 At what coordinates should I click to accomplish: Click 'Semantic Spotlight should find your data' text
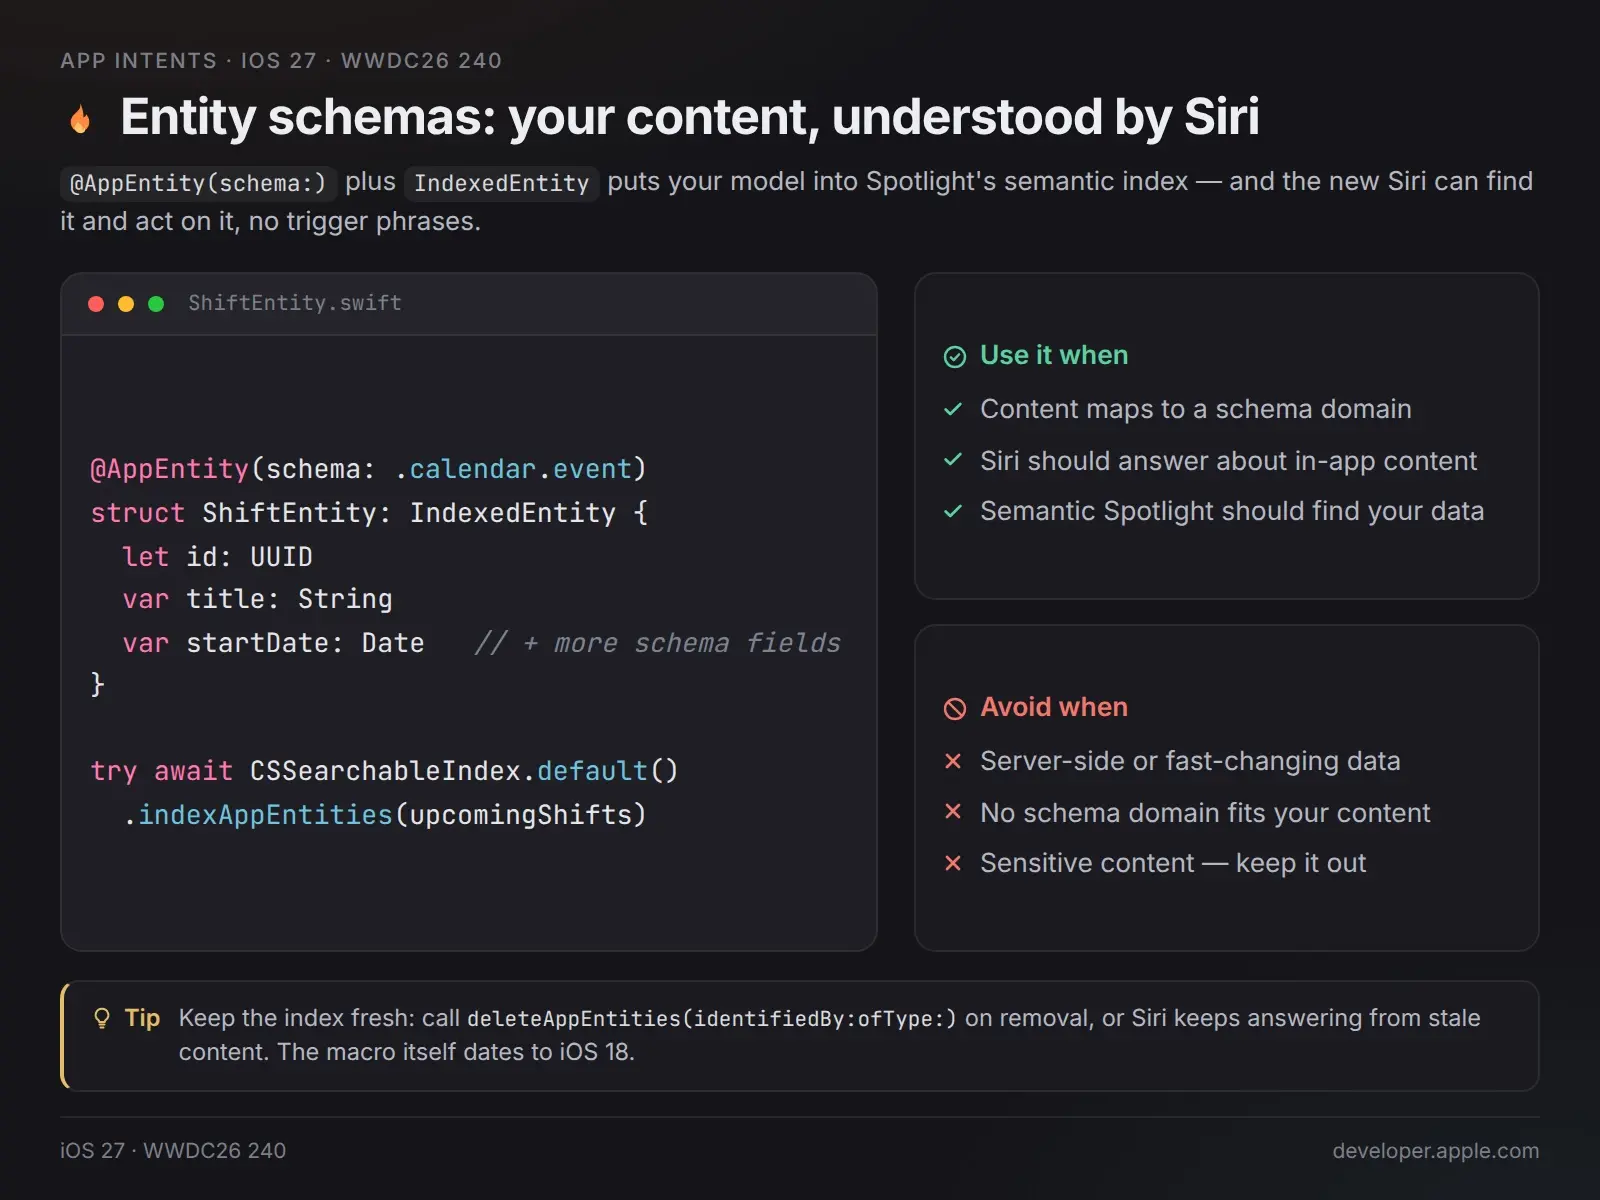[x=1232, y=511]
